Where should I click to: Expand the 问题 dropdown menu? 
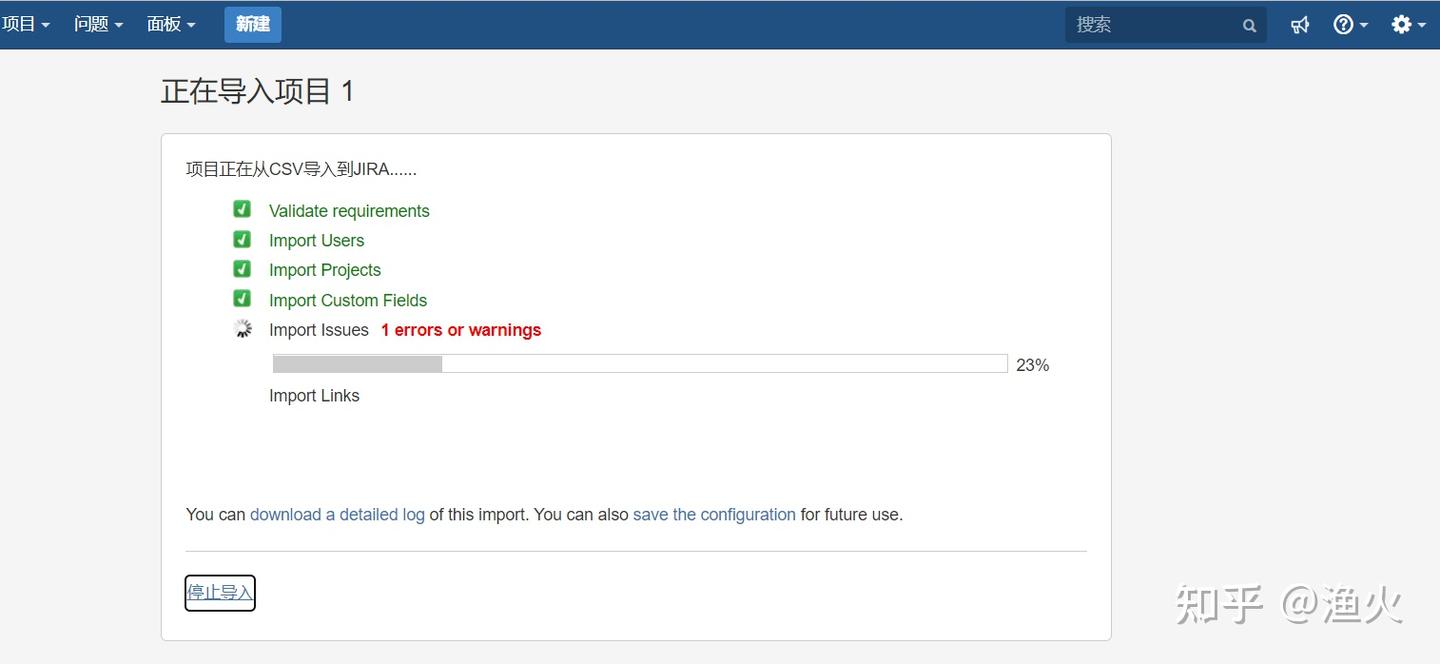point(98,24)
